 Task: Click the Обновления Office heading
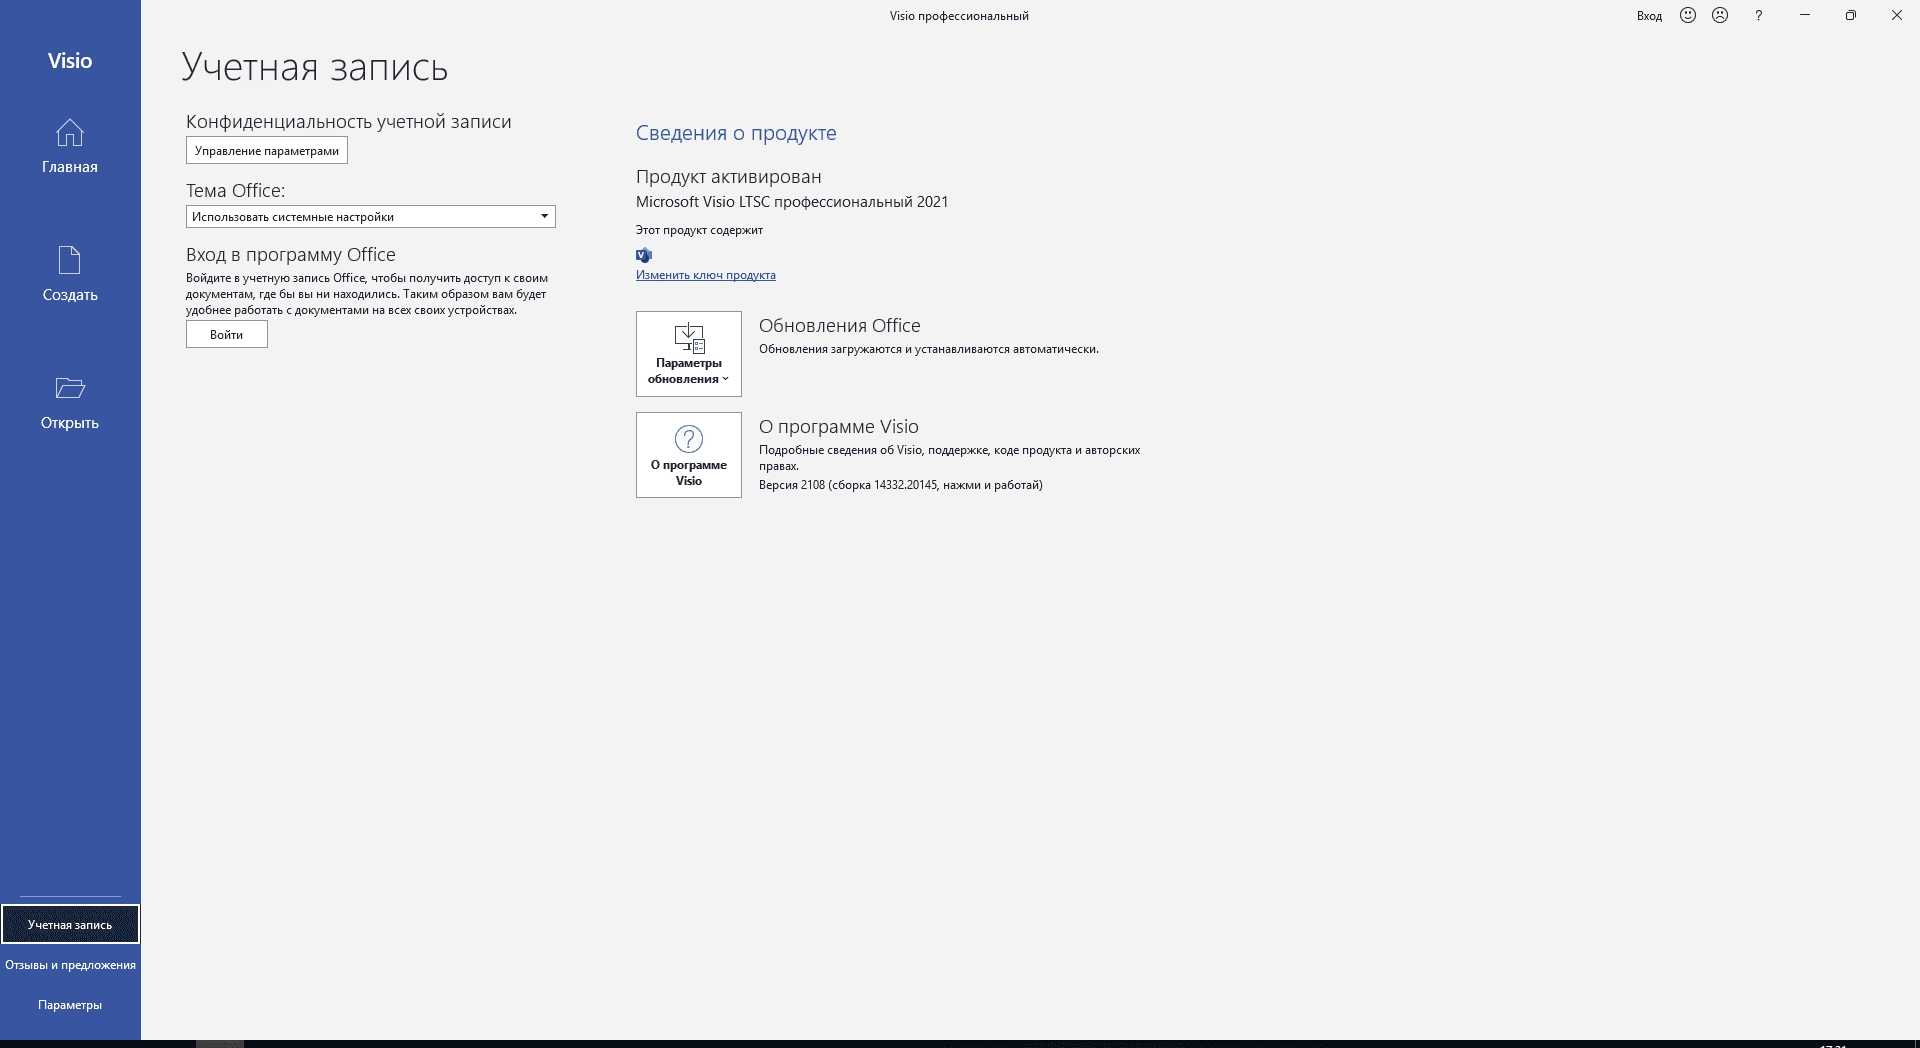coord(840,326)
